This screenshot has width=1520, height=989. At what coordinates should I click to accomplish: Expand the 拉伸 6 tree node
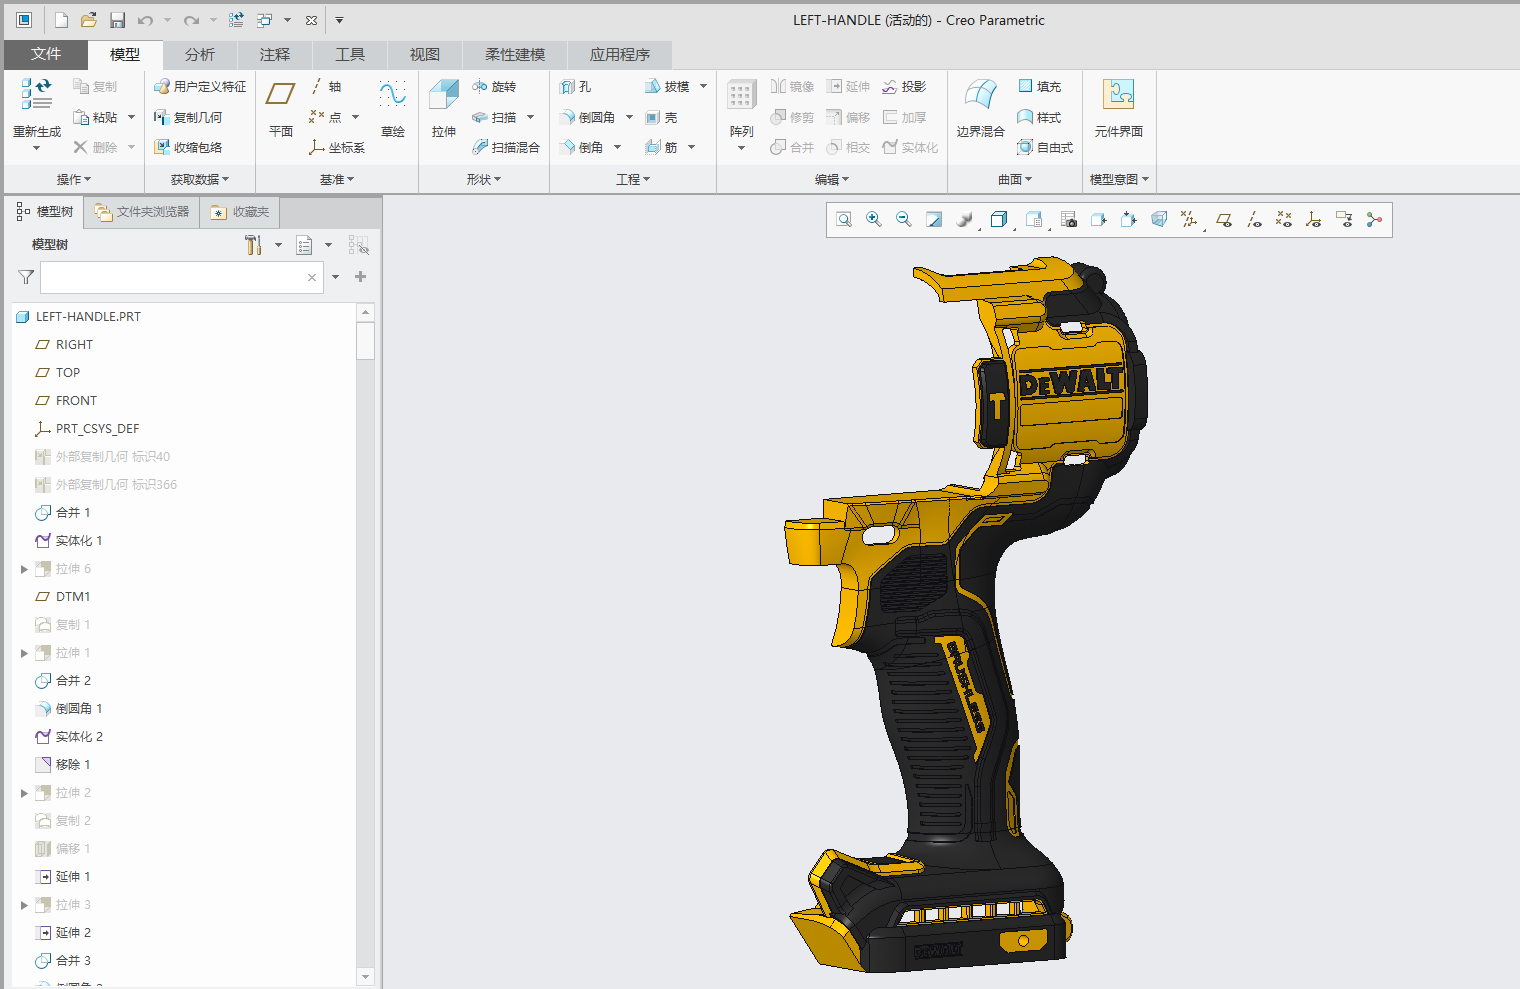24,568
